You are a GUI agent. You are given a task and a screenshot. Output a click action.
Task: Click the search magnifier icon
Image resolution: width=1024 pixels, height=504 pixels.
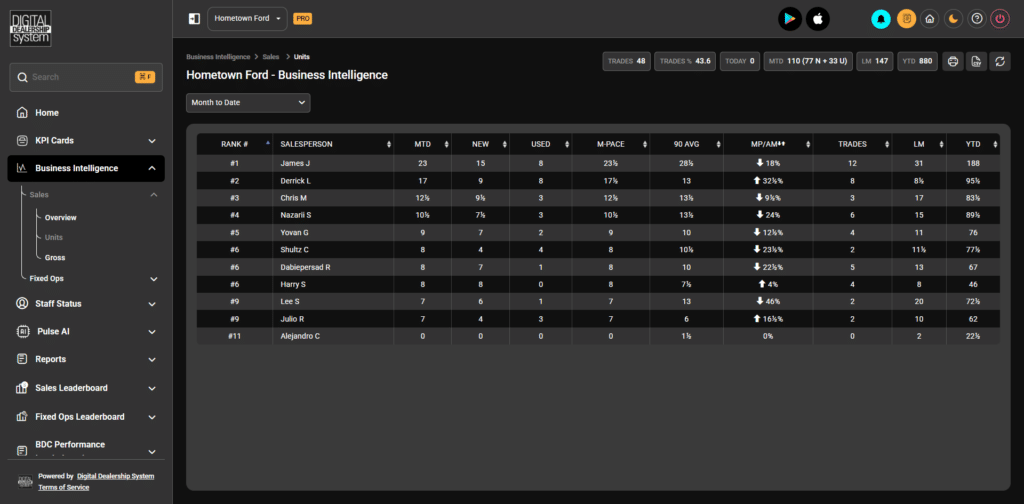click(x=22, y=77)
